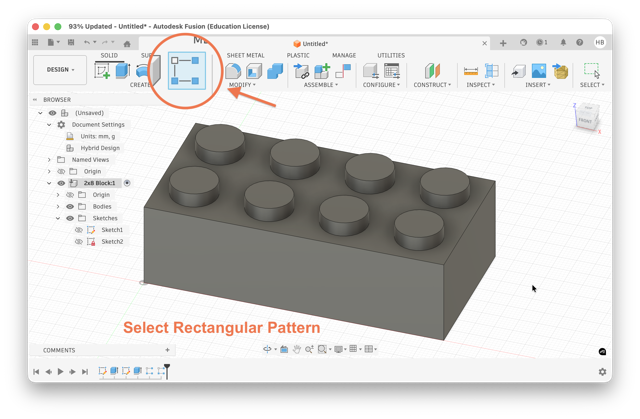The width and height of the screenshot is (640, 419).
Task: Click the Insert Derive icon
Action: (518, 71)
